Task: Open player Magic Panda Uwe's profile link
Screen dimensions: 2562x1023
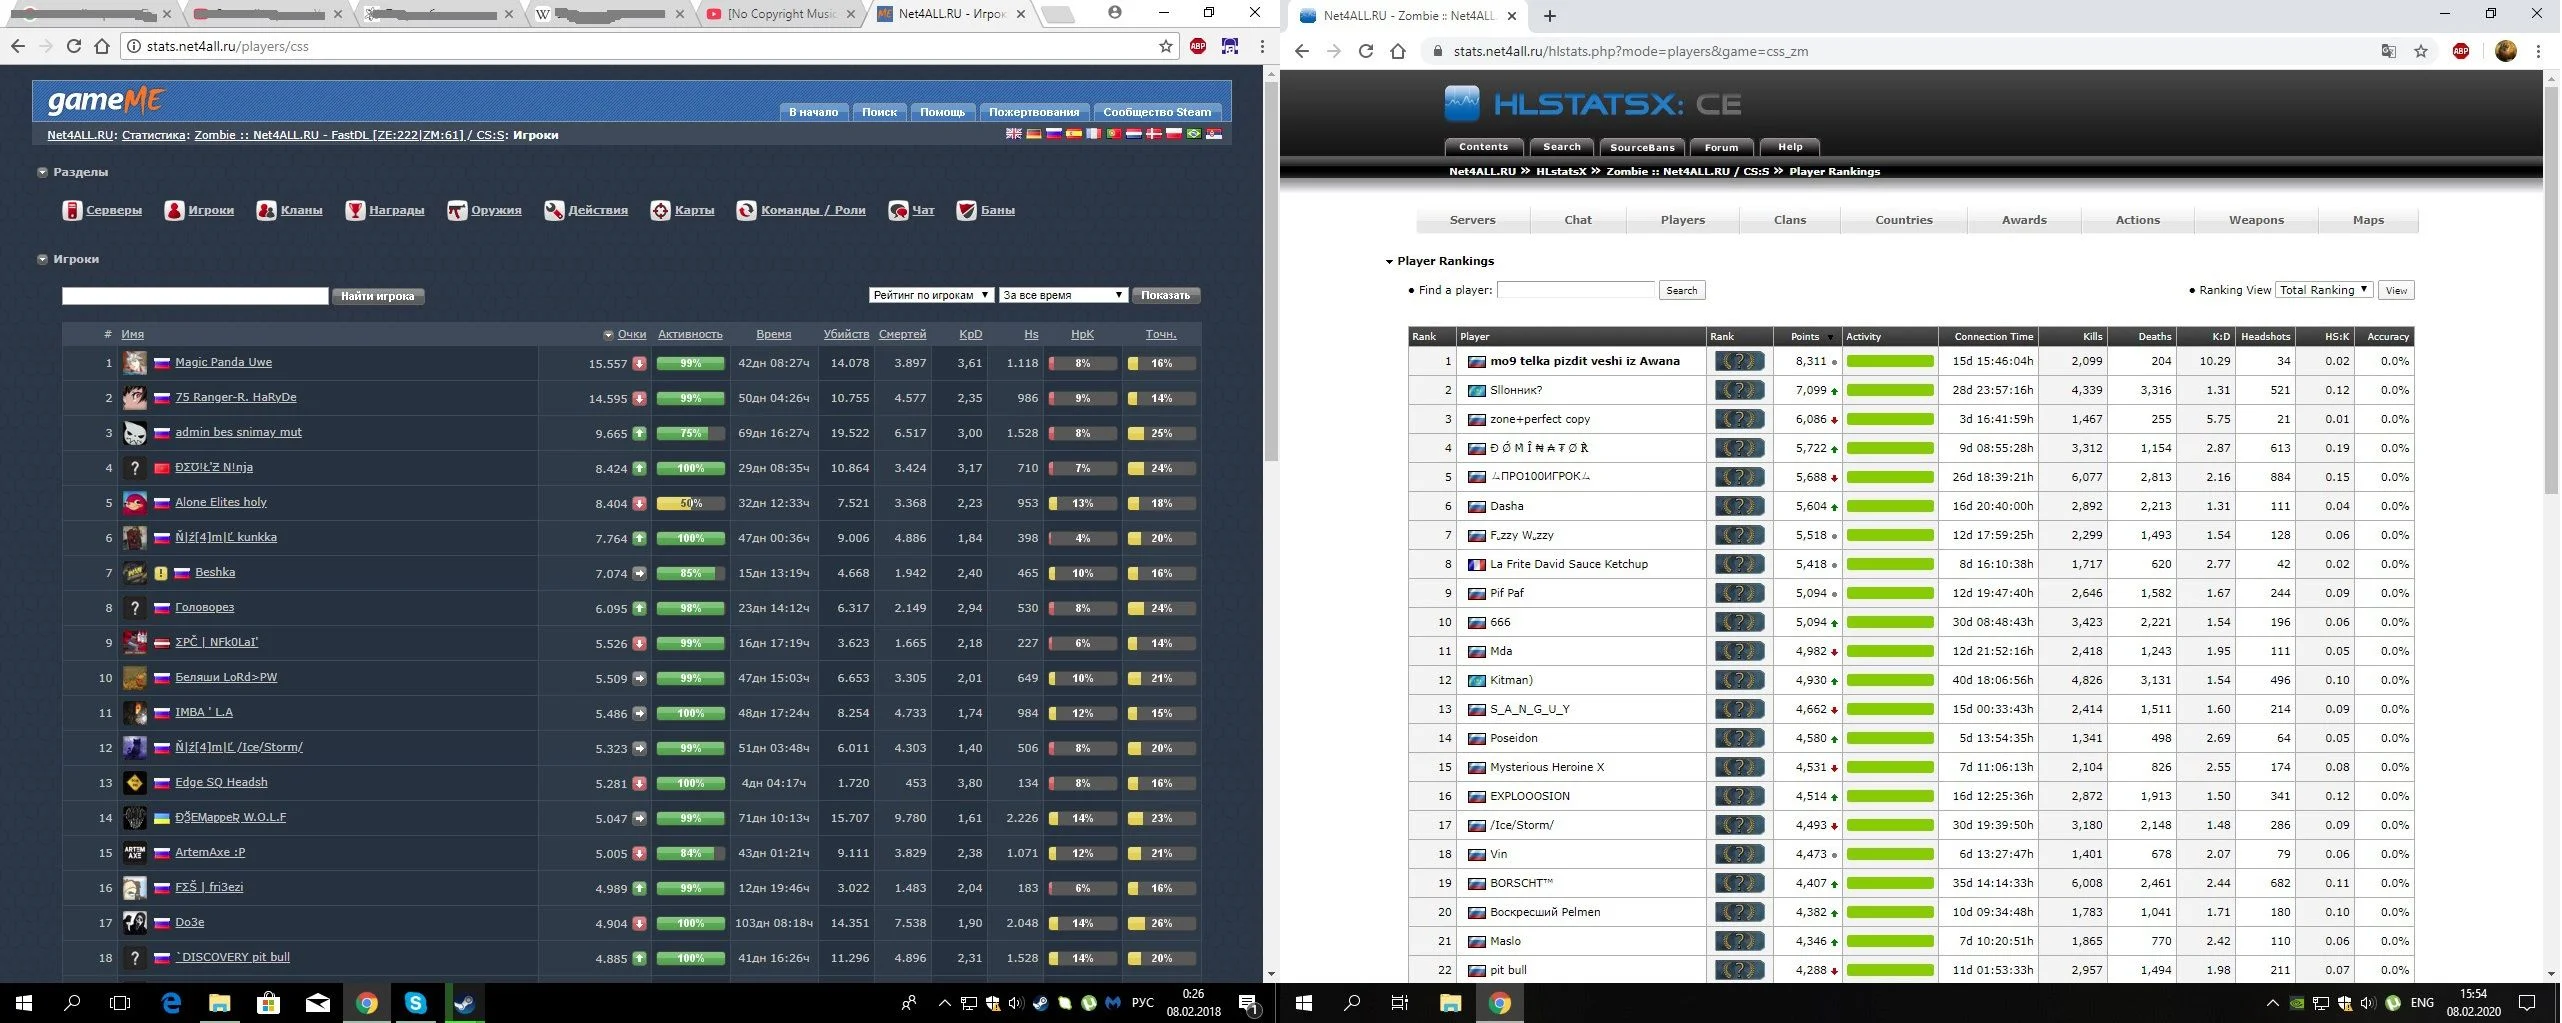Action: tap(223, 362)
